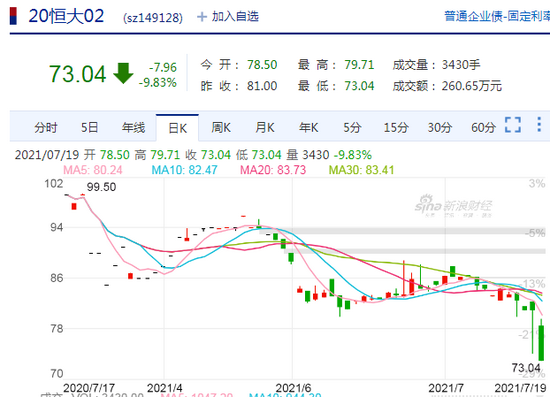Select the 日K chart tab
Screen dimensions: 550x397
tap(177, 128)
